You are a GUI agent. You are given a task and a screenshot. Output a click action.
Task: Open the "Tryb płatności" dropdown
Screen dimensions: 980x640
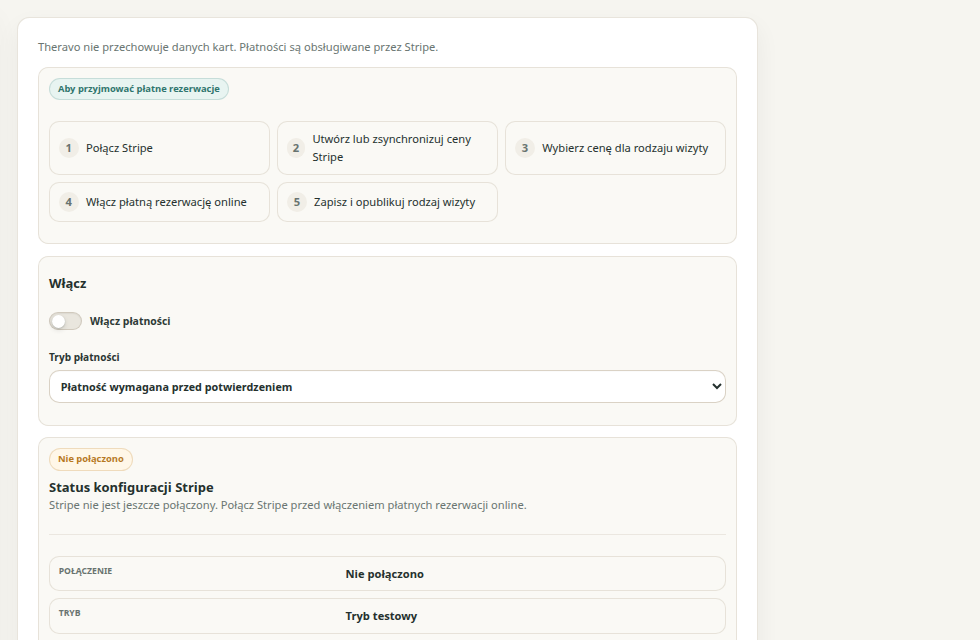(388, 387)
